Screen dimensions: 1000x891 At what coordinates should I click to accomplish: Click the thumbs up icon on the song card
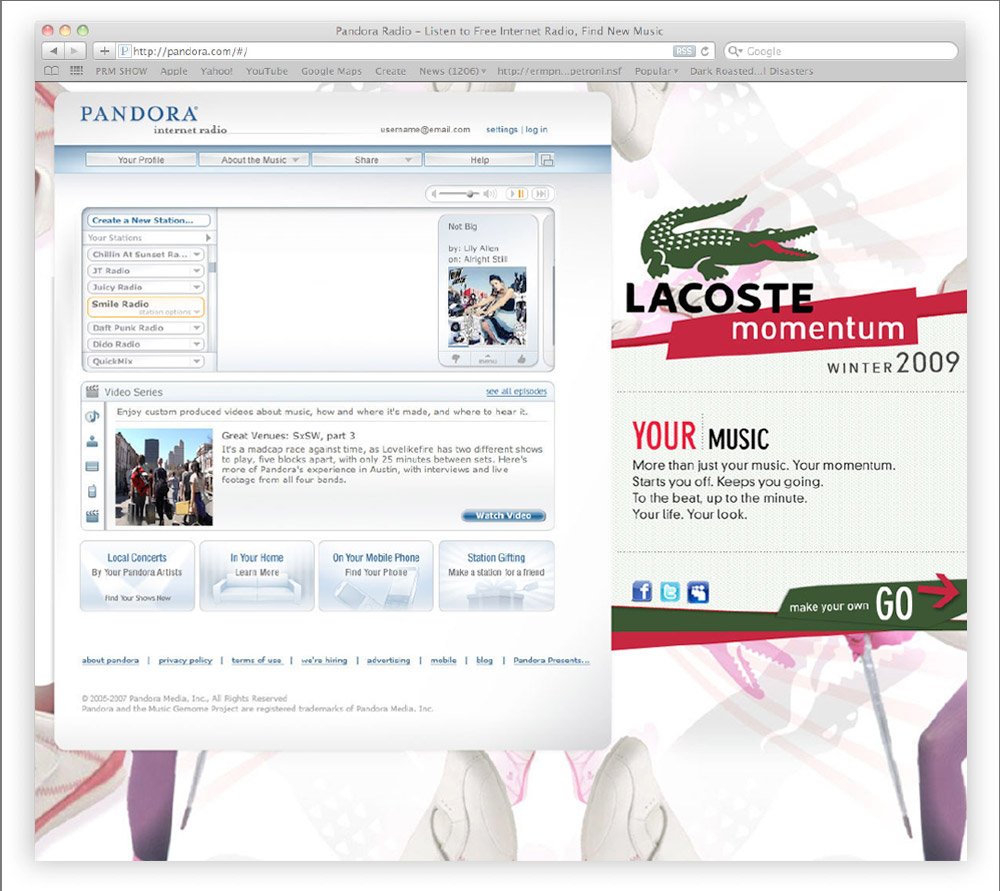pos(522,360)
